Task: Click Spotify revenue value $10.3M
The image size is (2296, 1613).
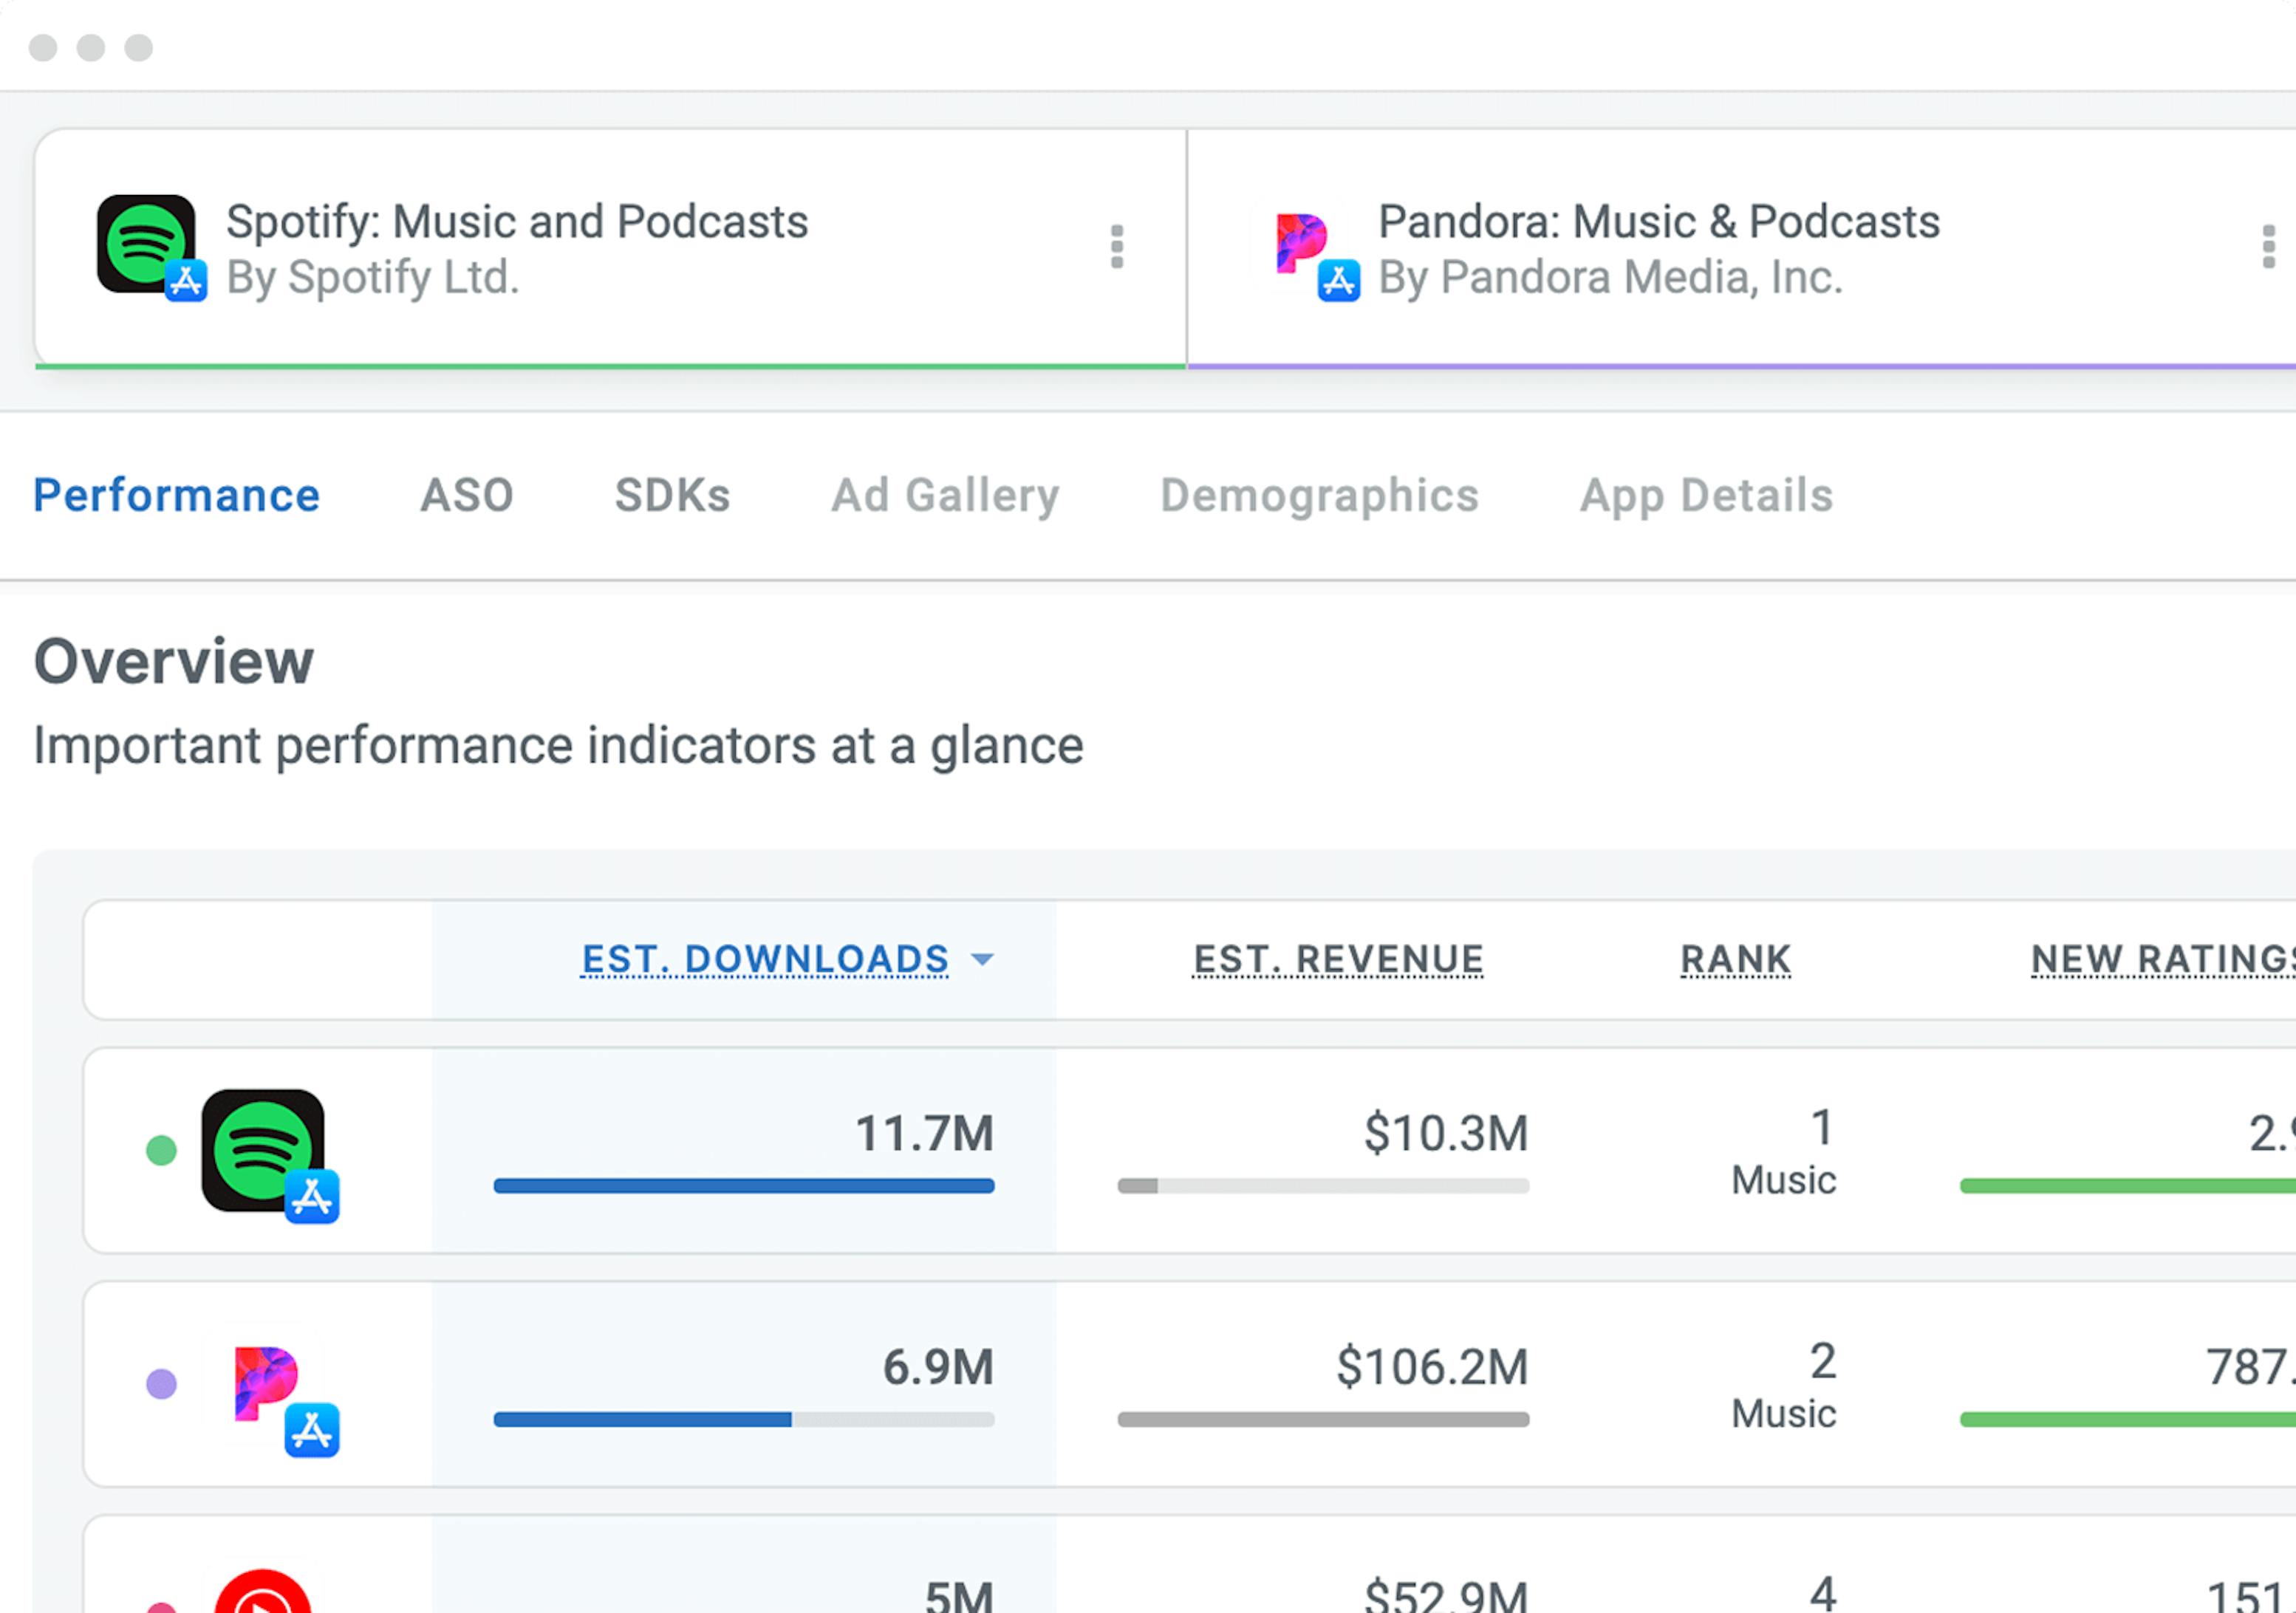Action: tap(1446, 1134)
